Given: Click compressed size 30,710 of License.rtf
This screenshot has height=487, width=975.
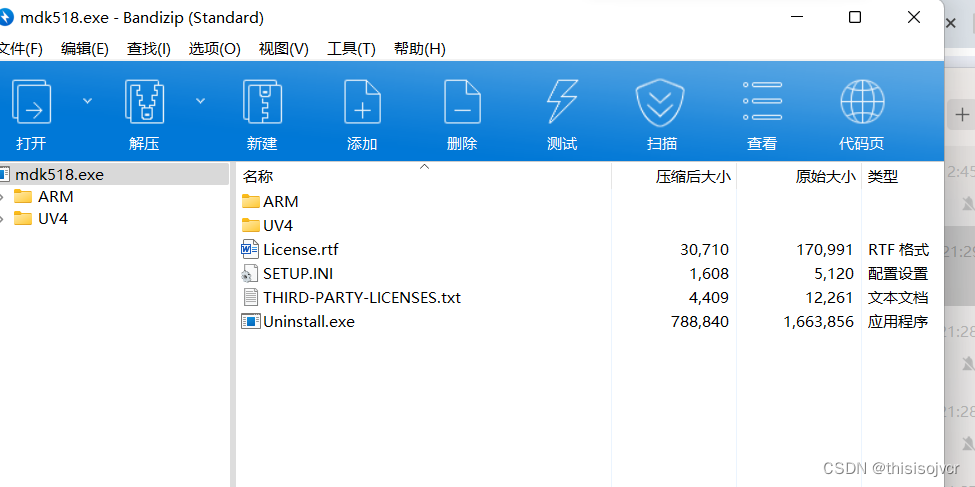Looking at the screenshot, I should (705, 249).
